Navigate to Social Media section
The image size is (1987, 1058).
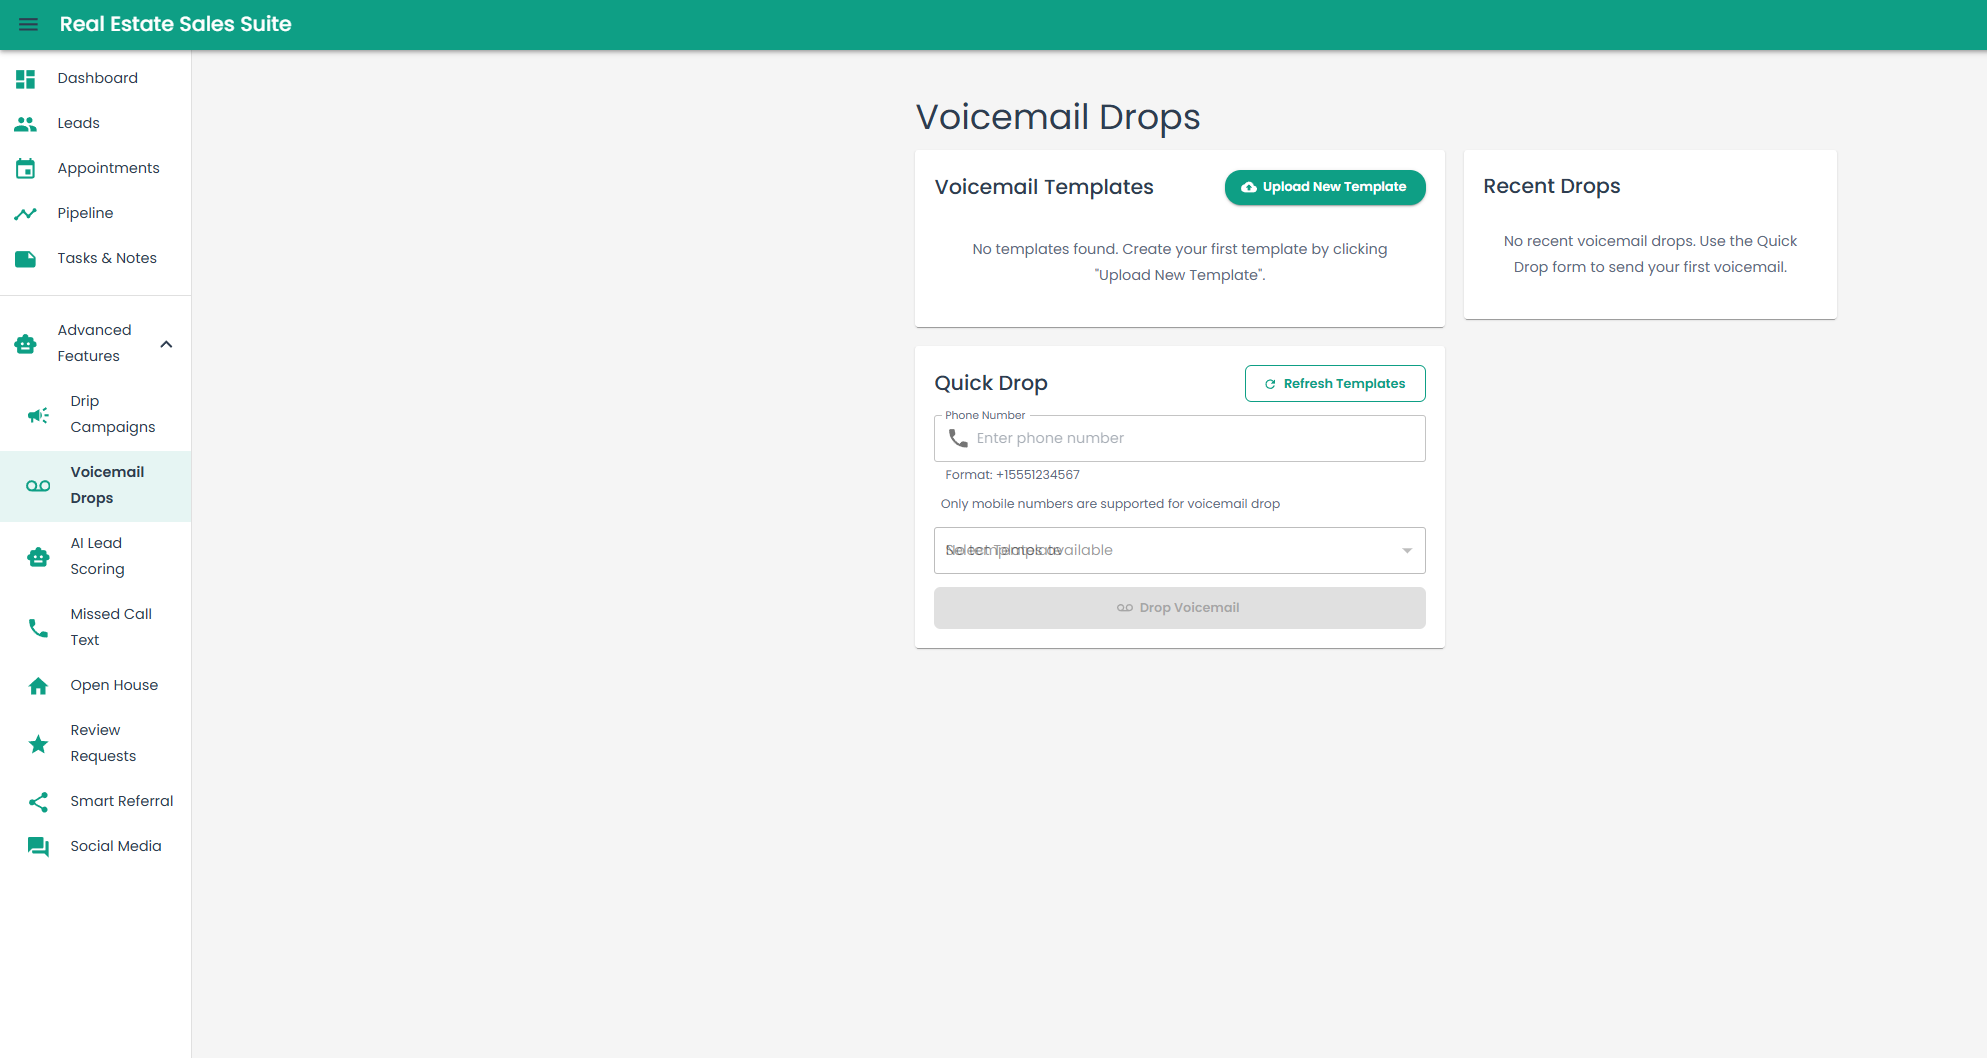(x=115, y=846)
